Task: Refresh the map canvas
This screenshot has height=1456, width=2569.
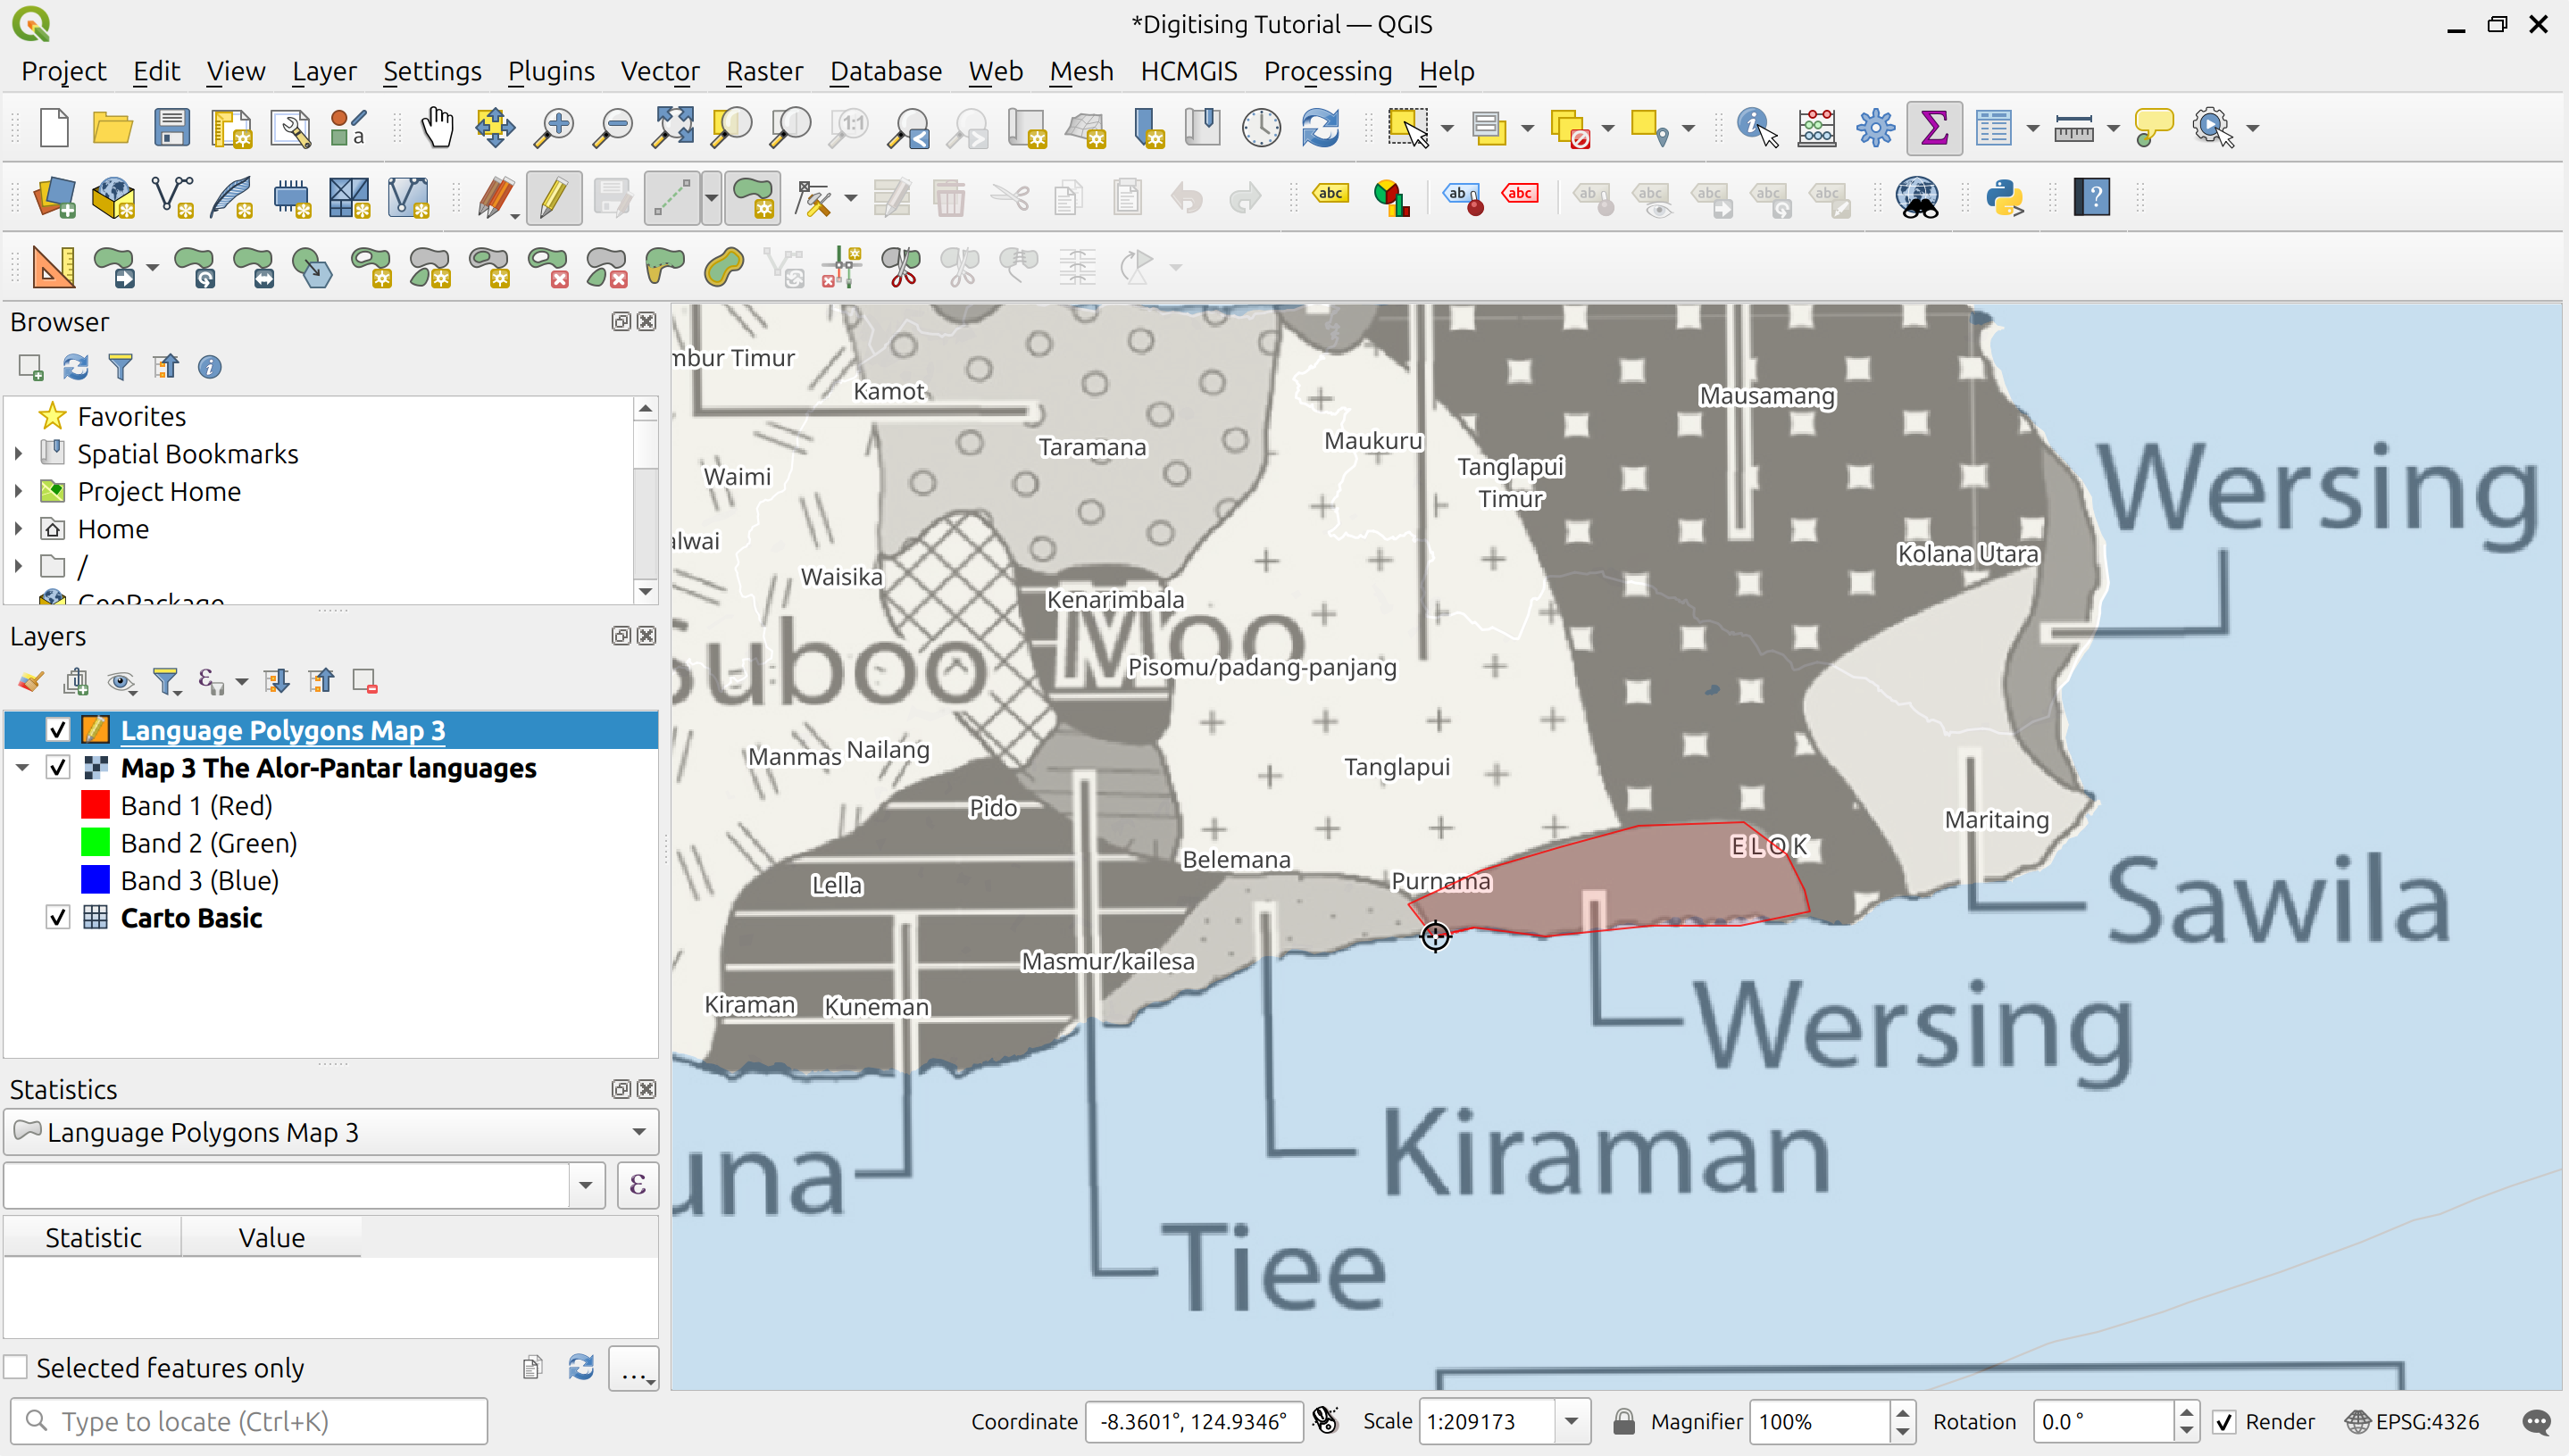Action: coord(1320,128)
